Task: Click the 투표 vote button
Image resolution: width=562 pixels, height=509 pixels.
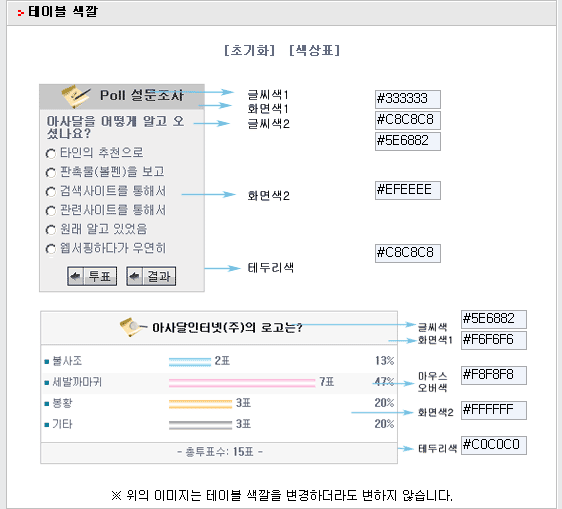Action: pos(92,276)
